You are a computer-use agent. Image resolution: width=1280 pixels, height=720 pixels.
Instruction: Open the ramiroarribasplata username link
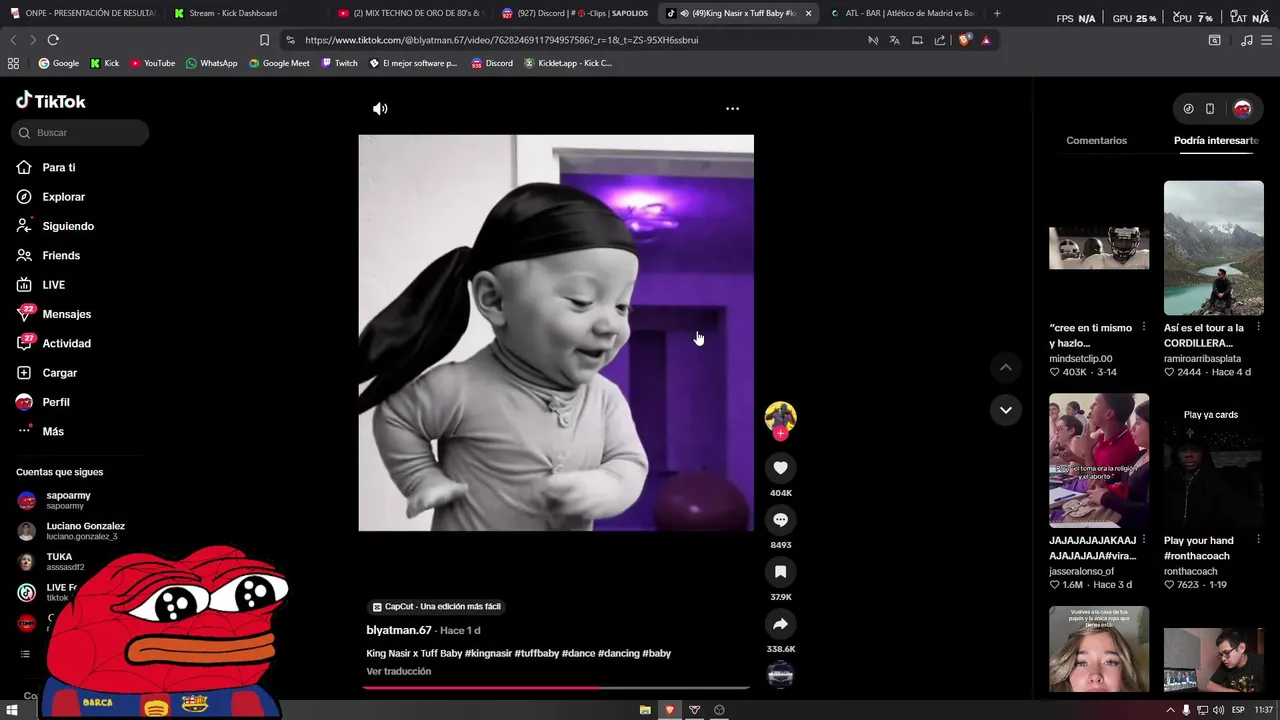[1202, 359]
